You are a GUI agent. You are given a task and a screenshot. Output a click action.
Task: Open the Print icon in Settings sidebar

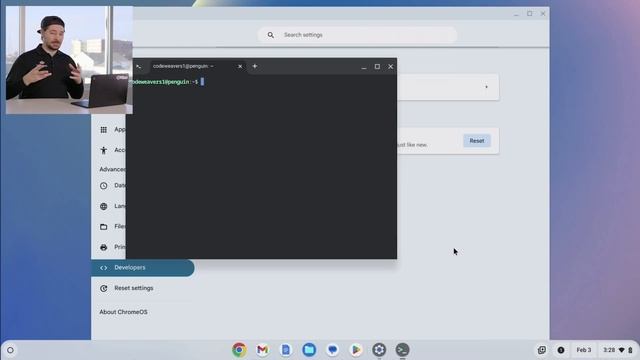(104, 247)
